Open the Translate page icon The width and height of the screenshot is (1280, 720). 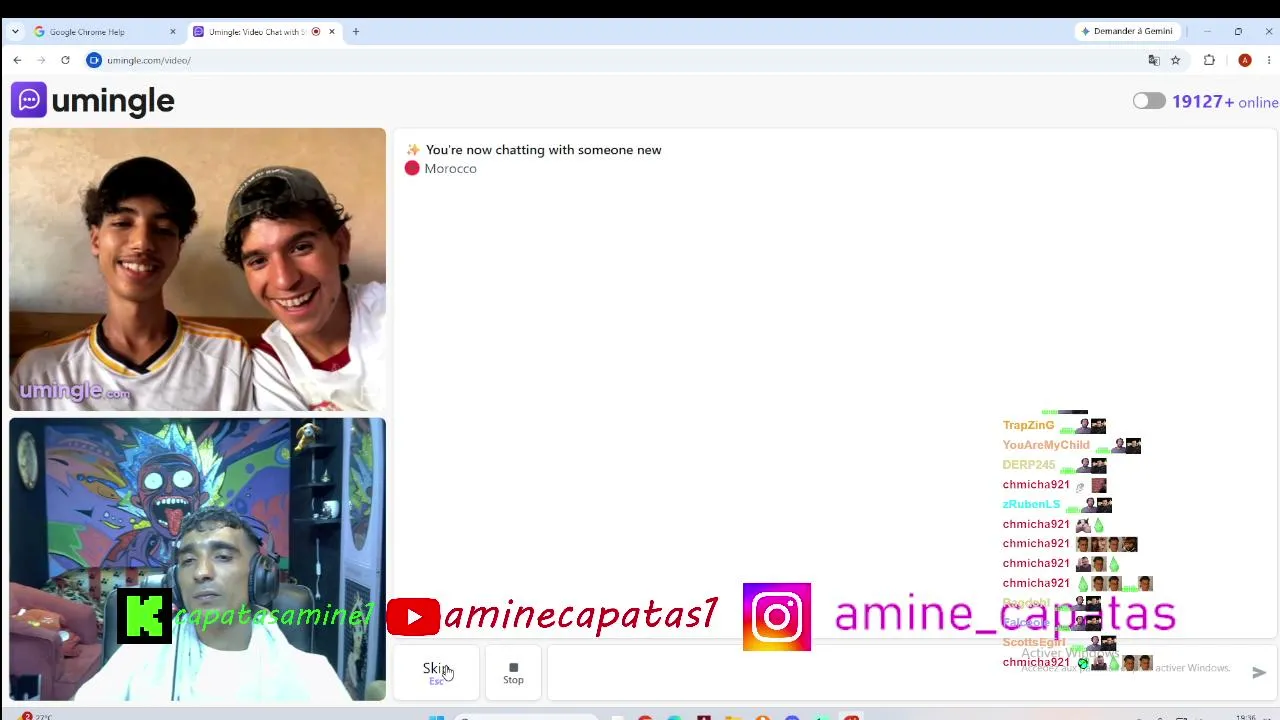[x=1154, y=60]
